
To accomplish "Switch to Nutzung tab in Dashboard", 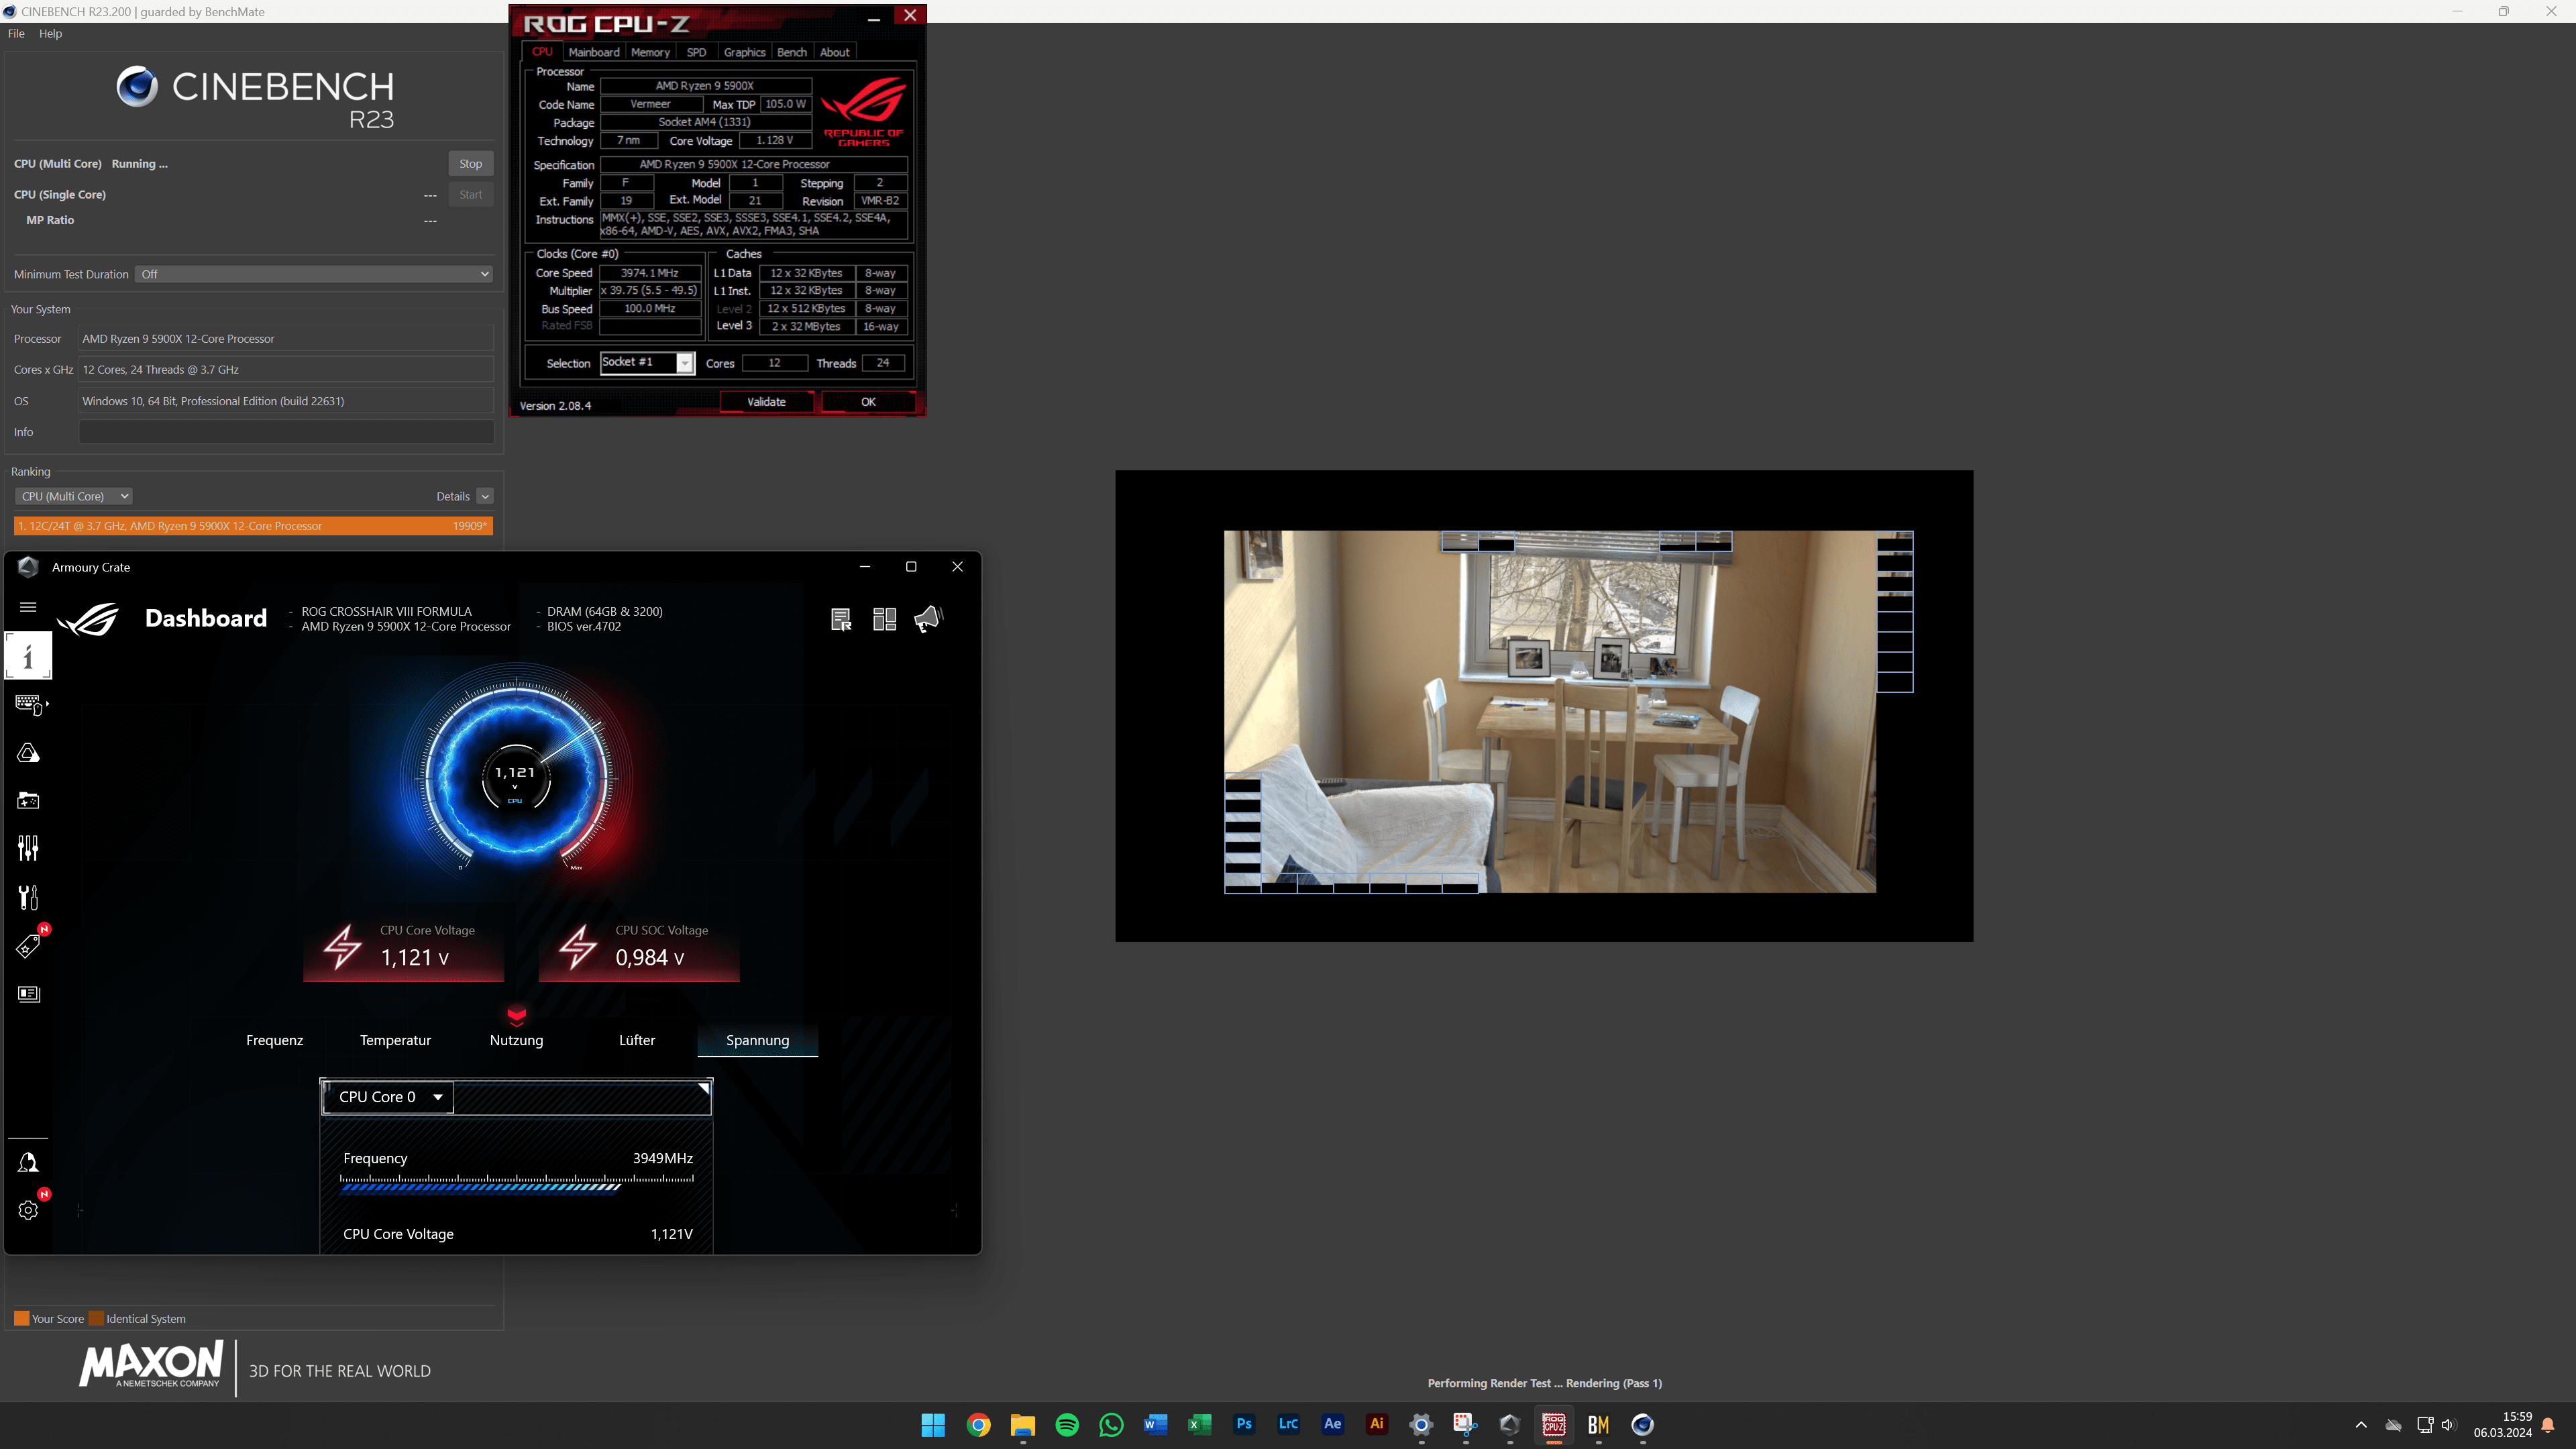I will click(516, 1040).
